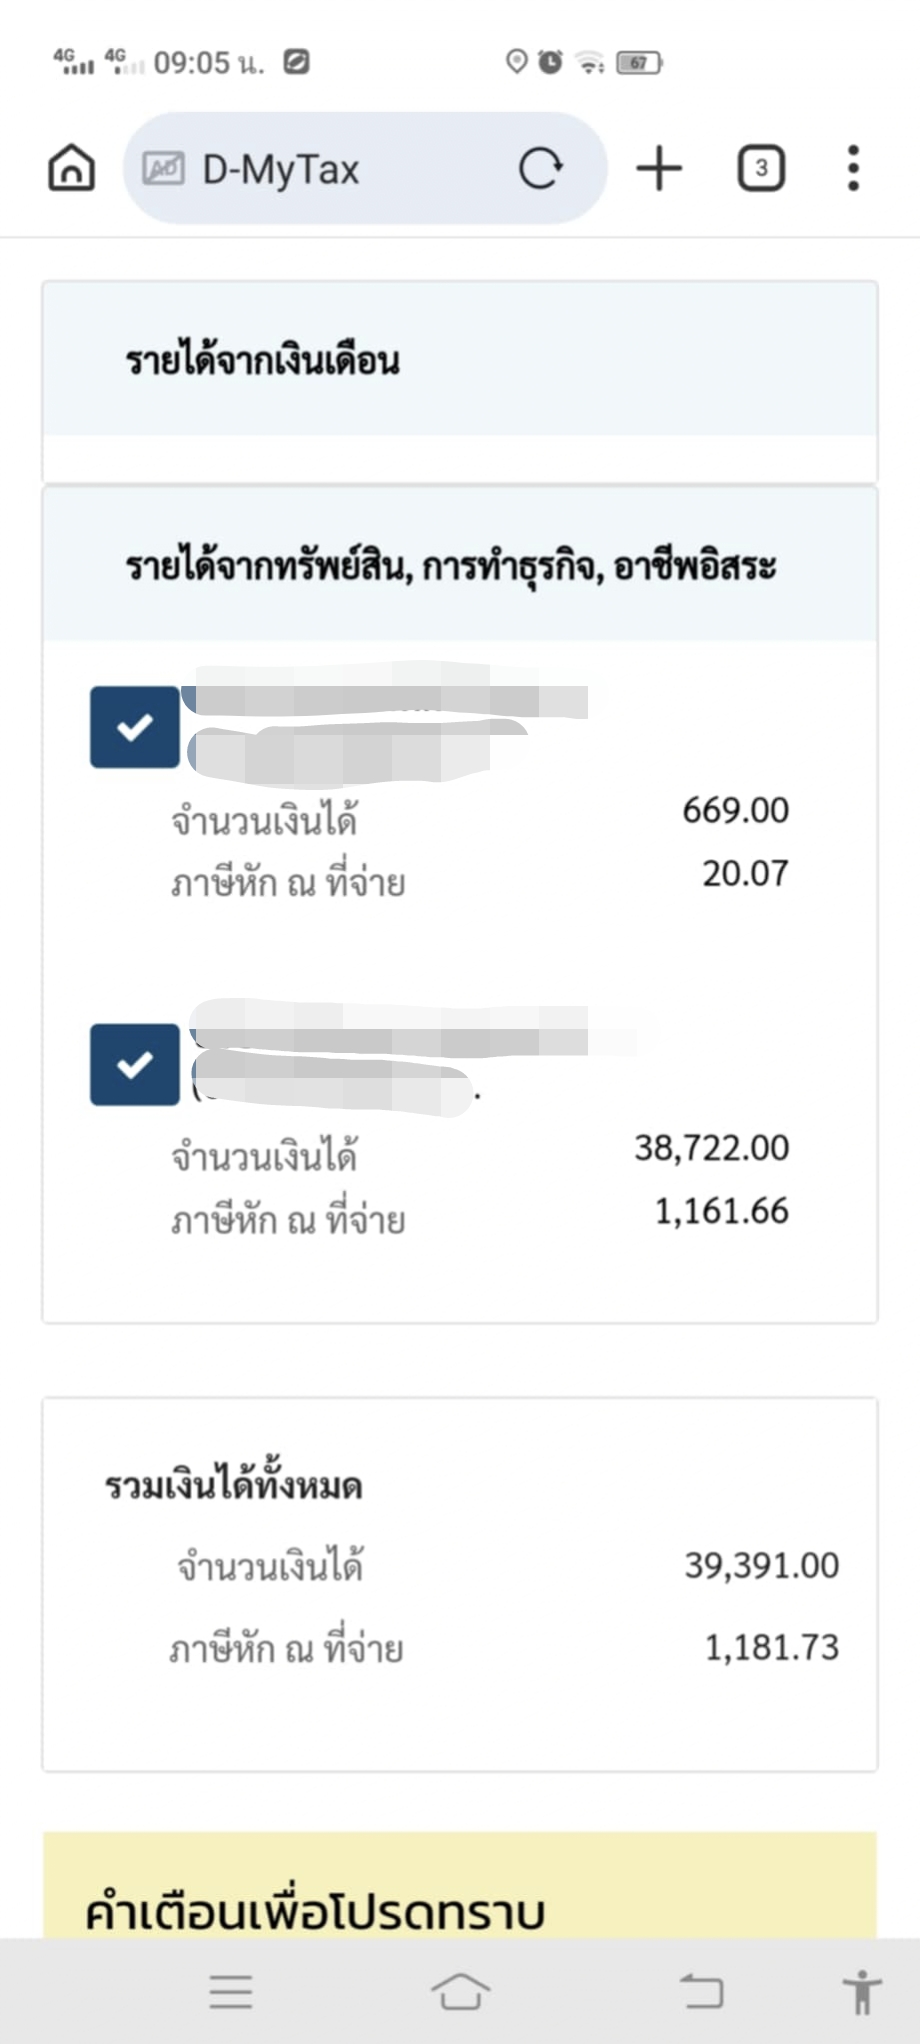920x2044 pixels.
Task: Tap the accessibility figure icon
Action: pyautogui.click(x=861, y=1991)
